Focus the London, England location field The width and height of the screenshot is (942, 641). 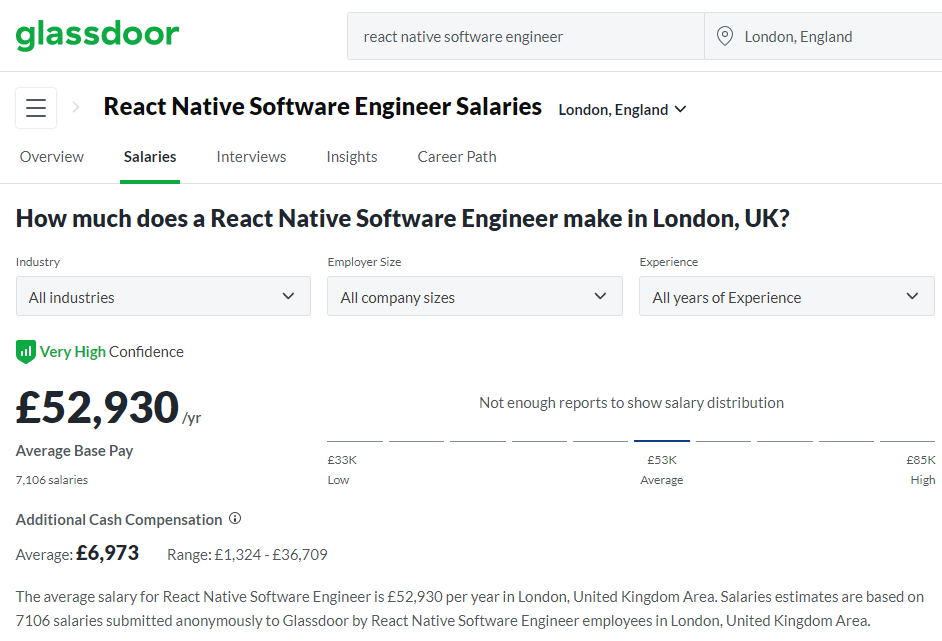pos(823,37)
